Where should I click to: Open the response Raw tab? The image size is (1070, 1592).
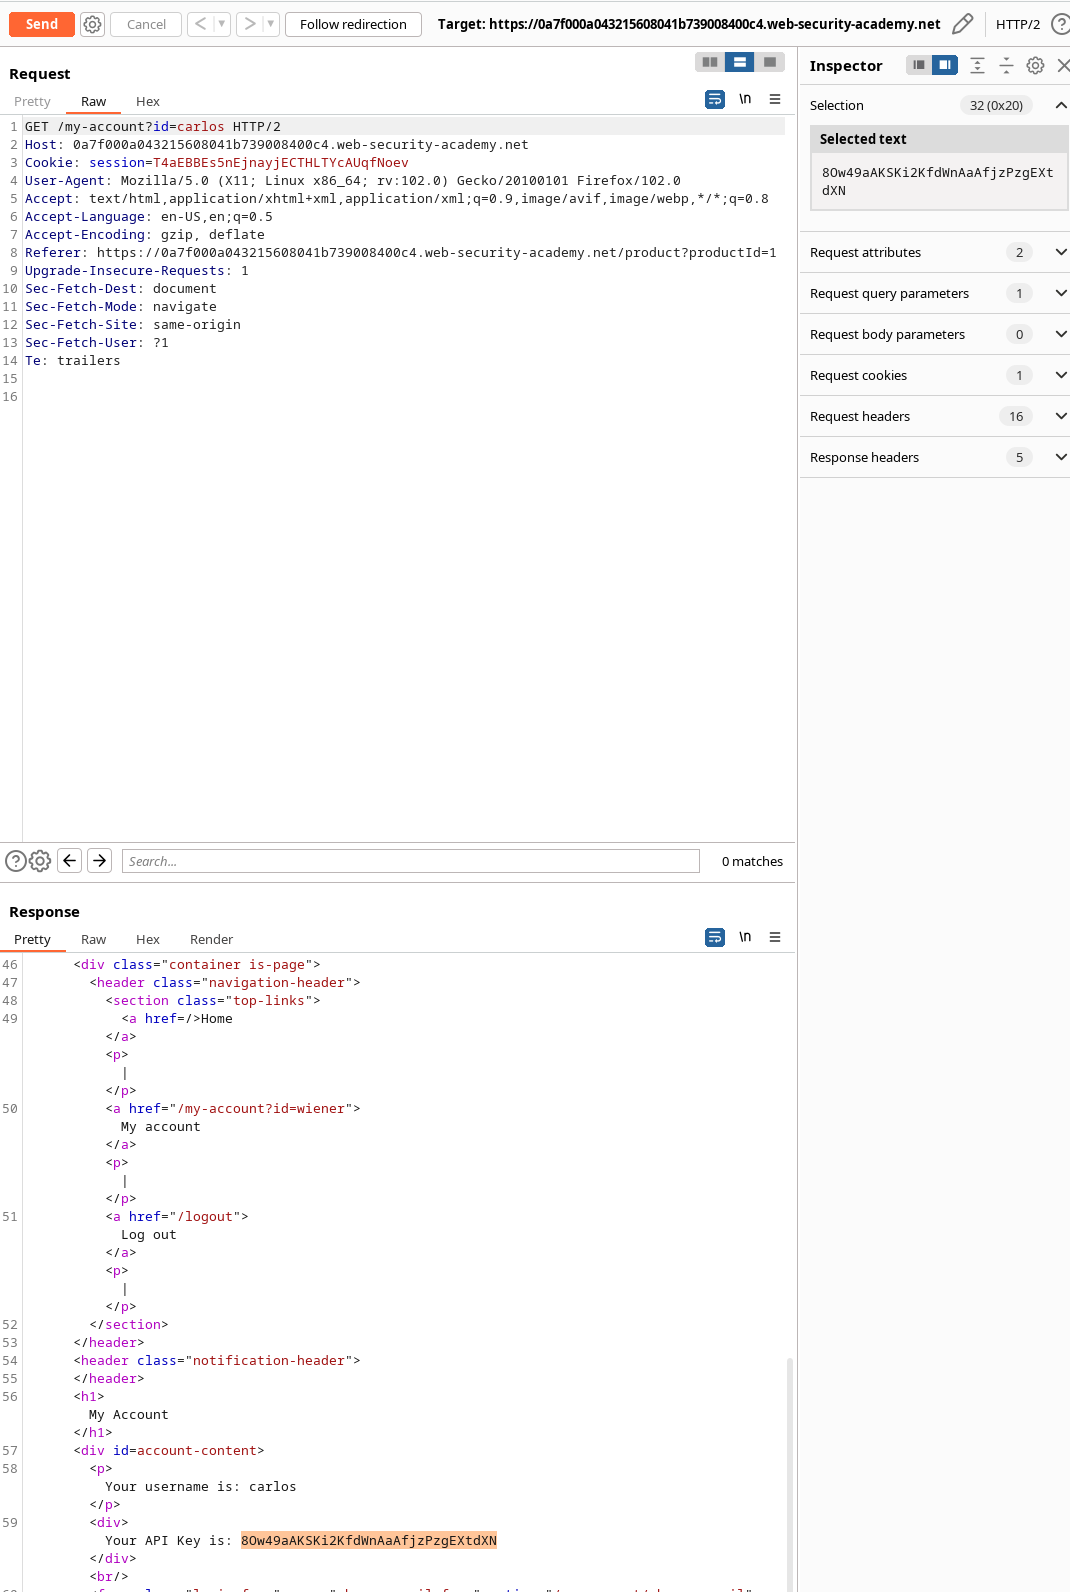(x=93, y=939)
